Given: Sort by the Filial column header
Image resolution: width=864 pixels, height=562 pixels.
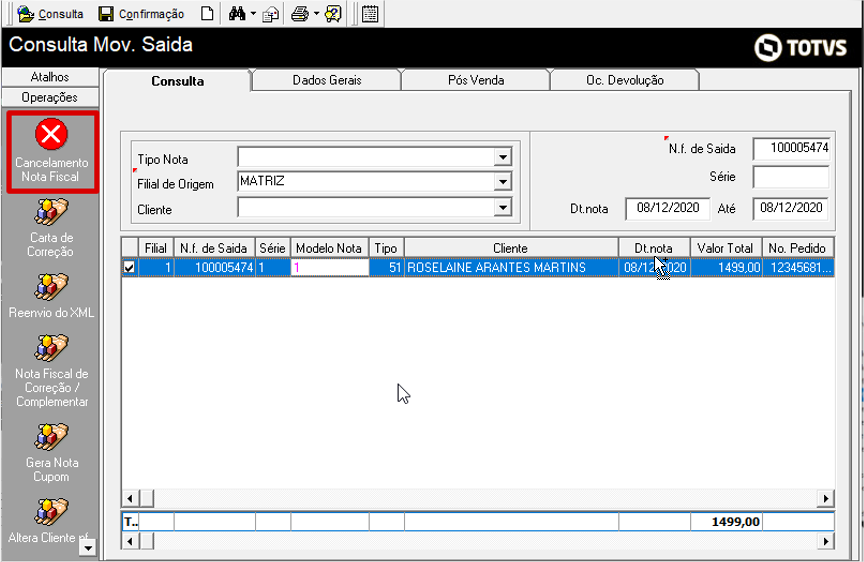Looking at the screenshot, I should (x=156, y=248).
